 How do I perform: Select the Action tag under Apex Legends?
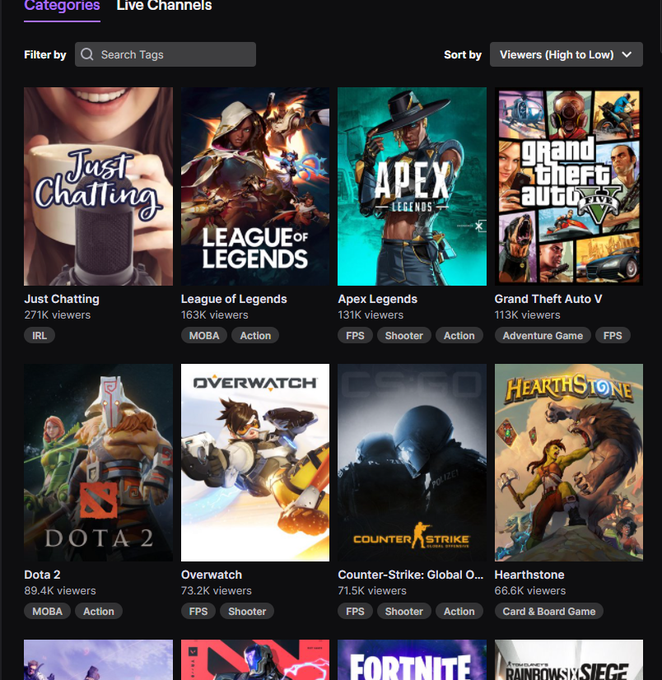pos(459,336)
